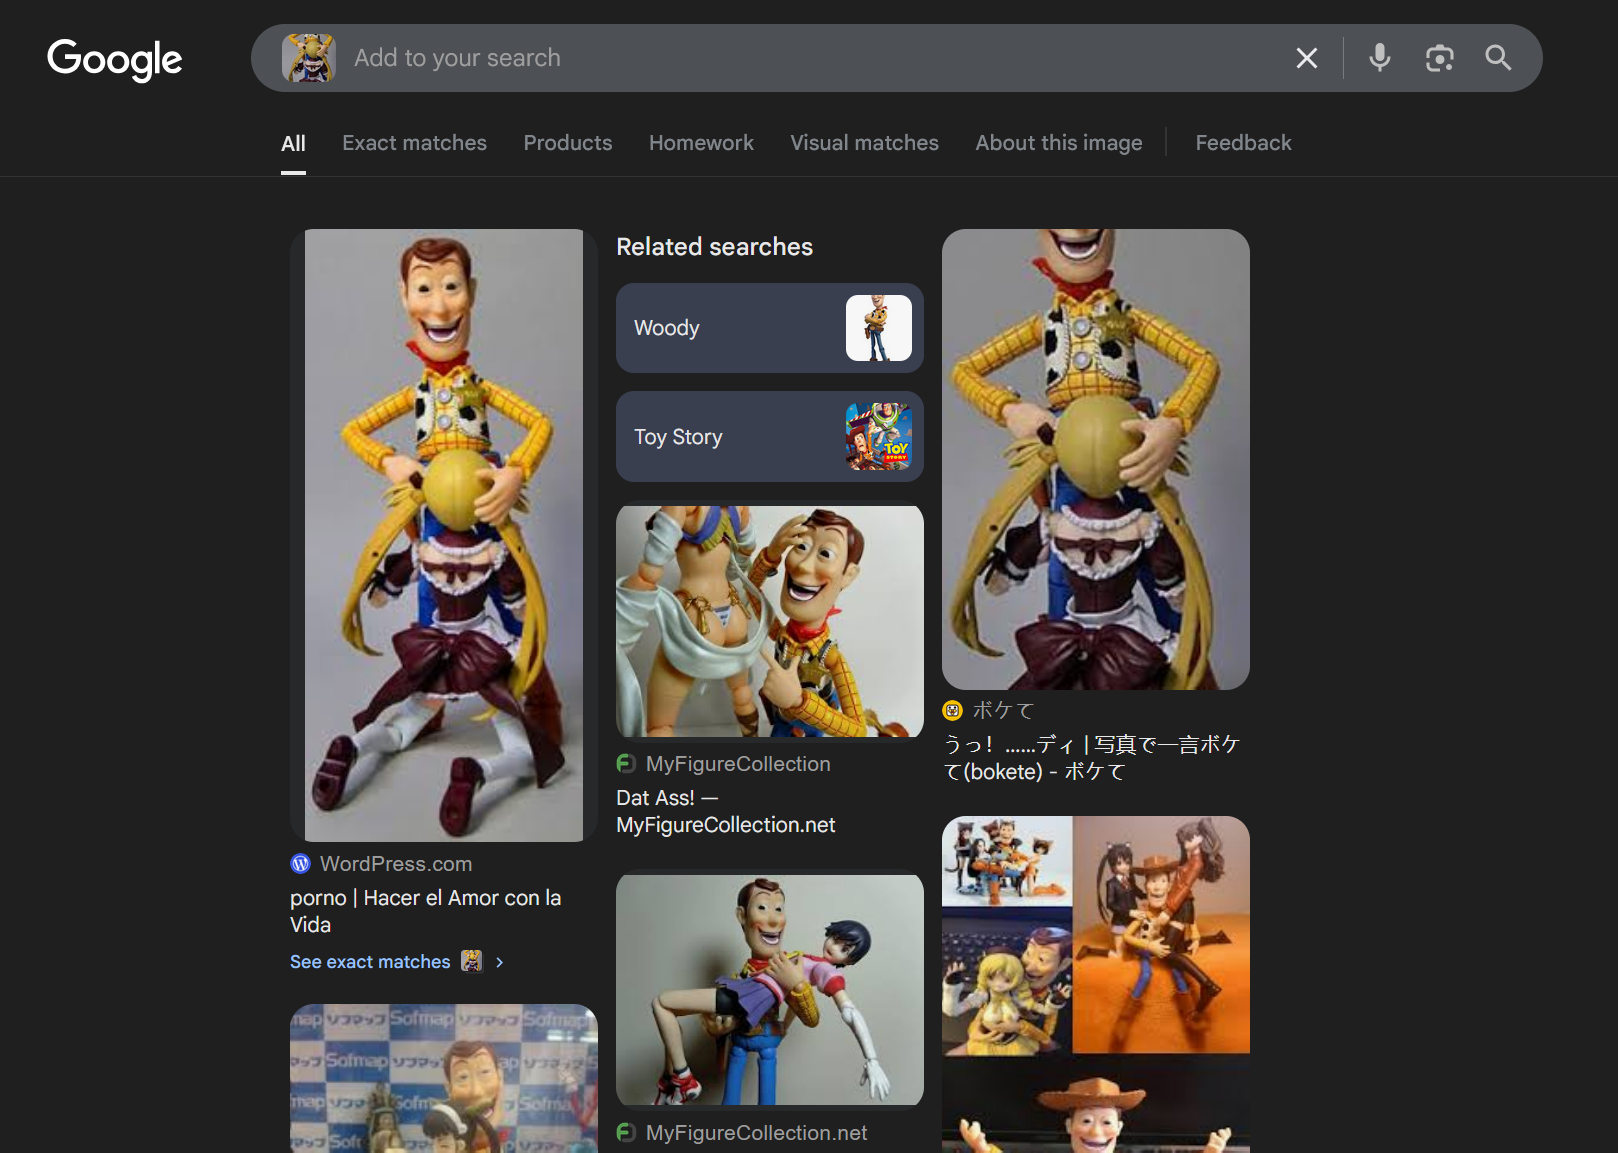The height and width of the screenshot is (1153, 1618).
Task: Open the collage of figure photos result
Action: pyautogui.click(x=1096, y=984)
